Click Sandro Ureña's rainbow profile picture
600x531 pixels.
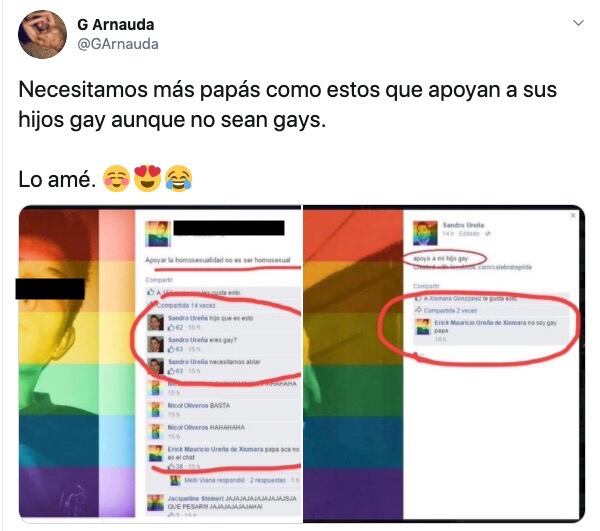tap(425, 233)
